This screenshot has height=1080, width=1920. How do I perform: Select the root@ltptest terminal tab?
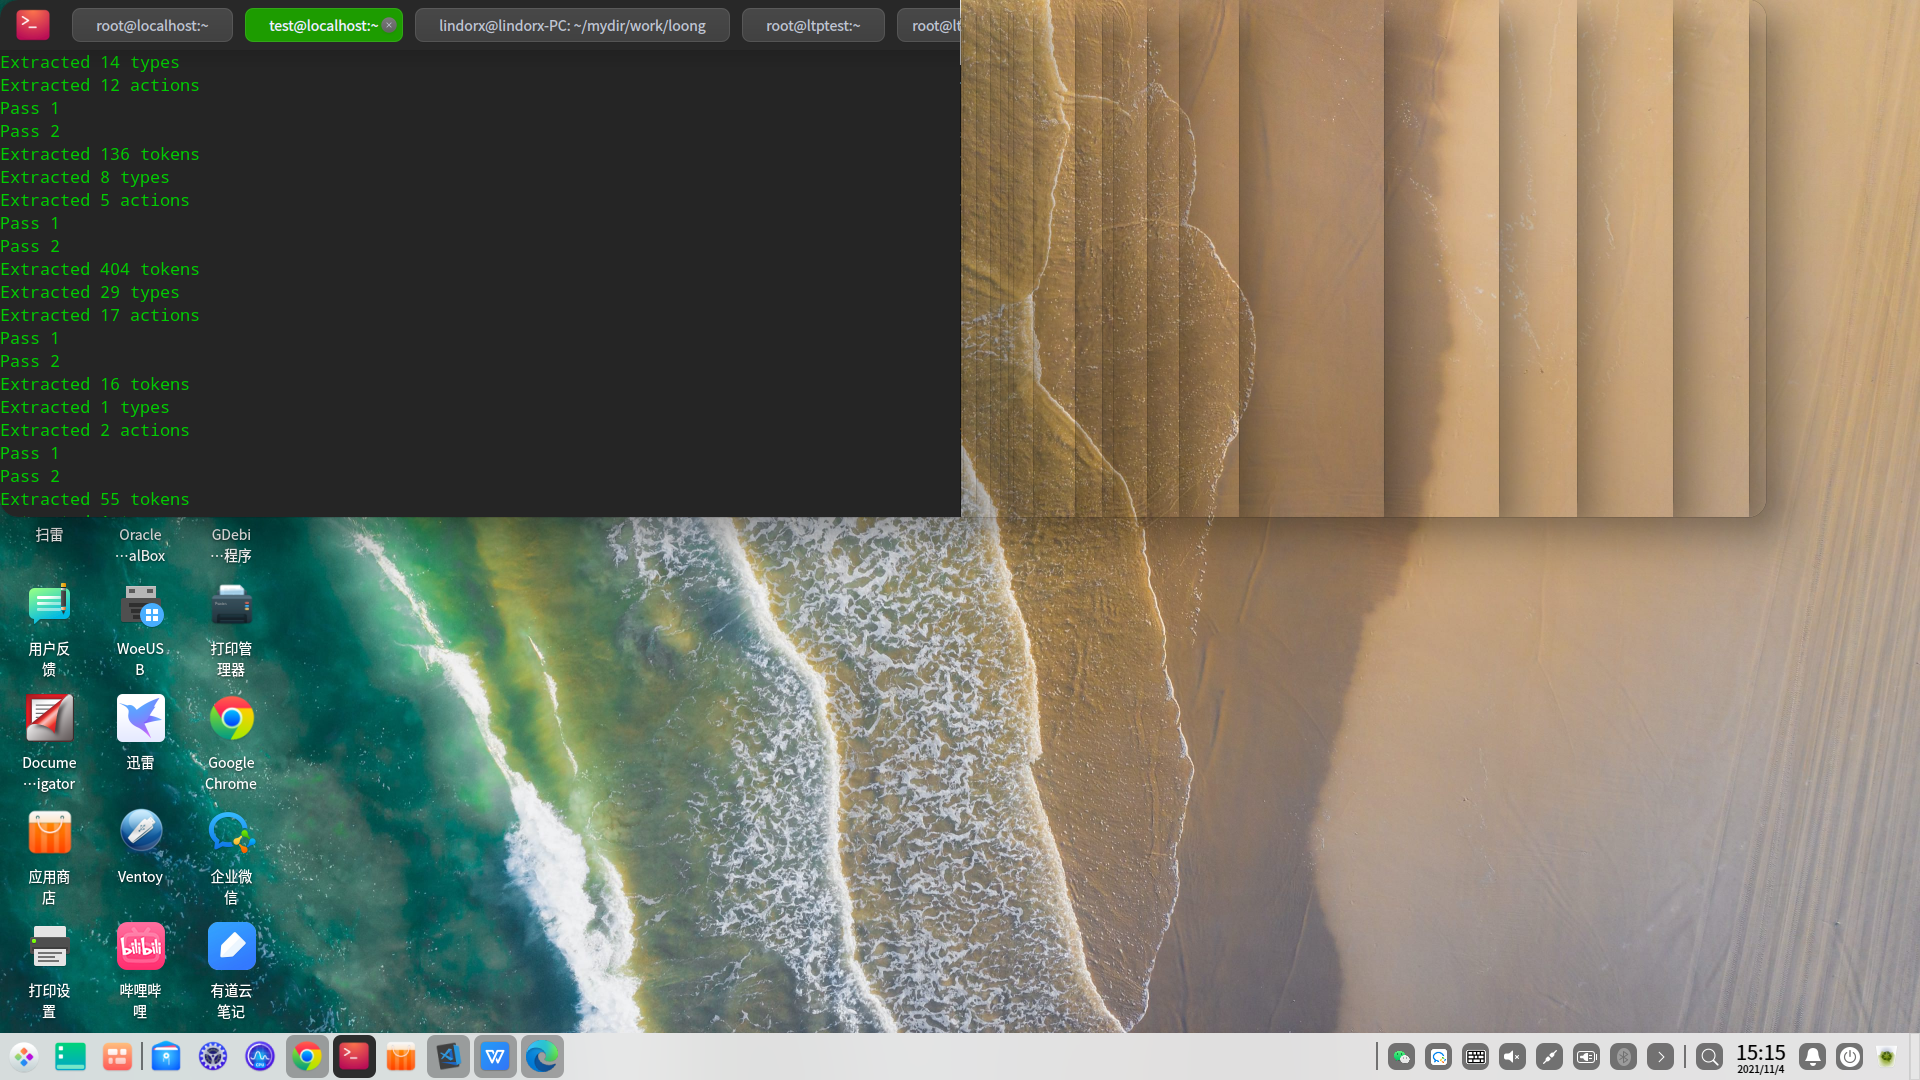(x=813, y=25)
